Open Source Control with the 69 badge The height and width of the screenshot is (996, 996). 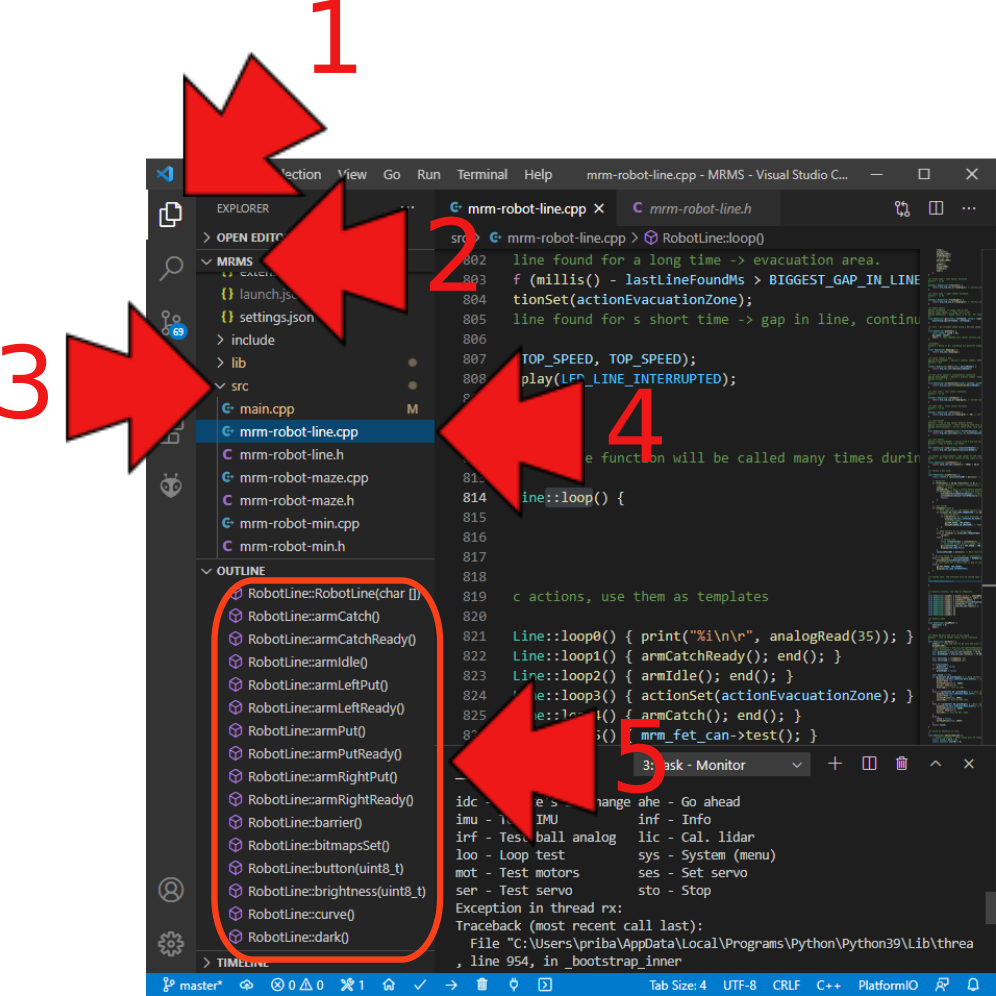click(x=172, y=323)
